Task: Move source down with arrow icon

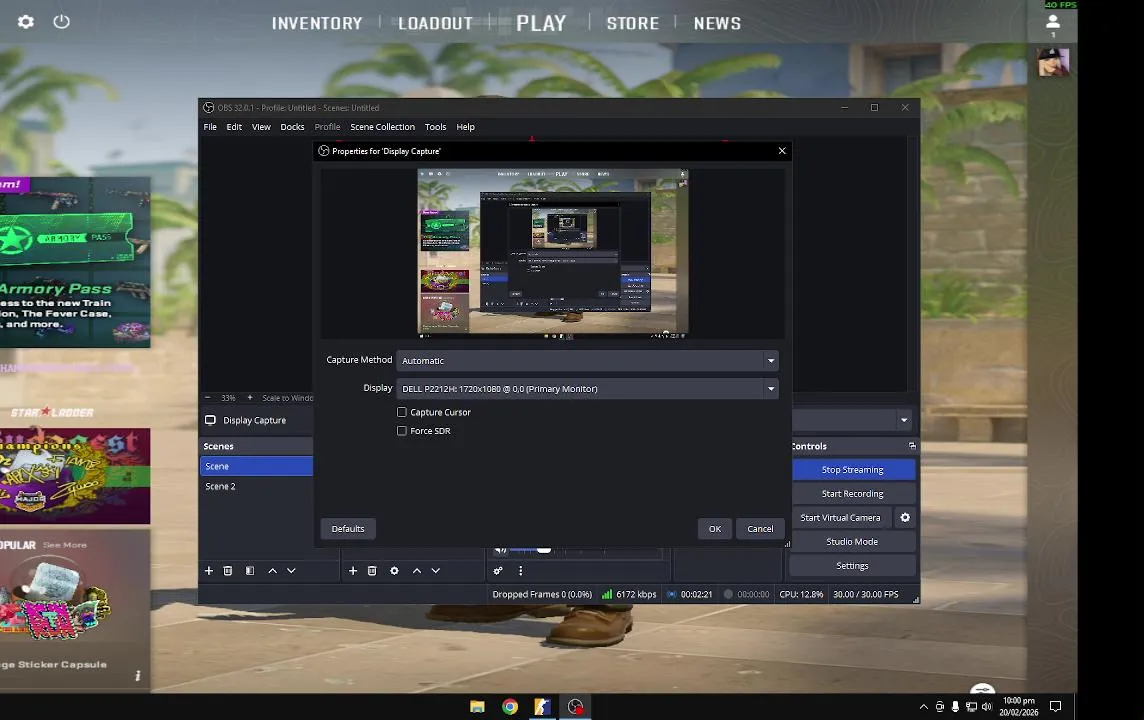Action: [436, 570]
